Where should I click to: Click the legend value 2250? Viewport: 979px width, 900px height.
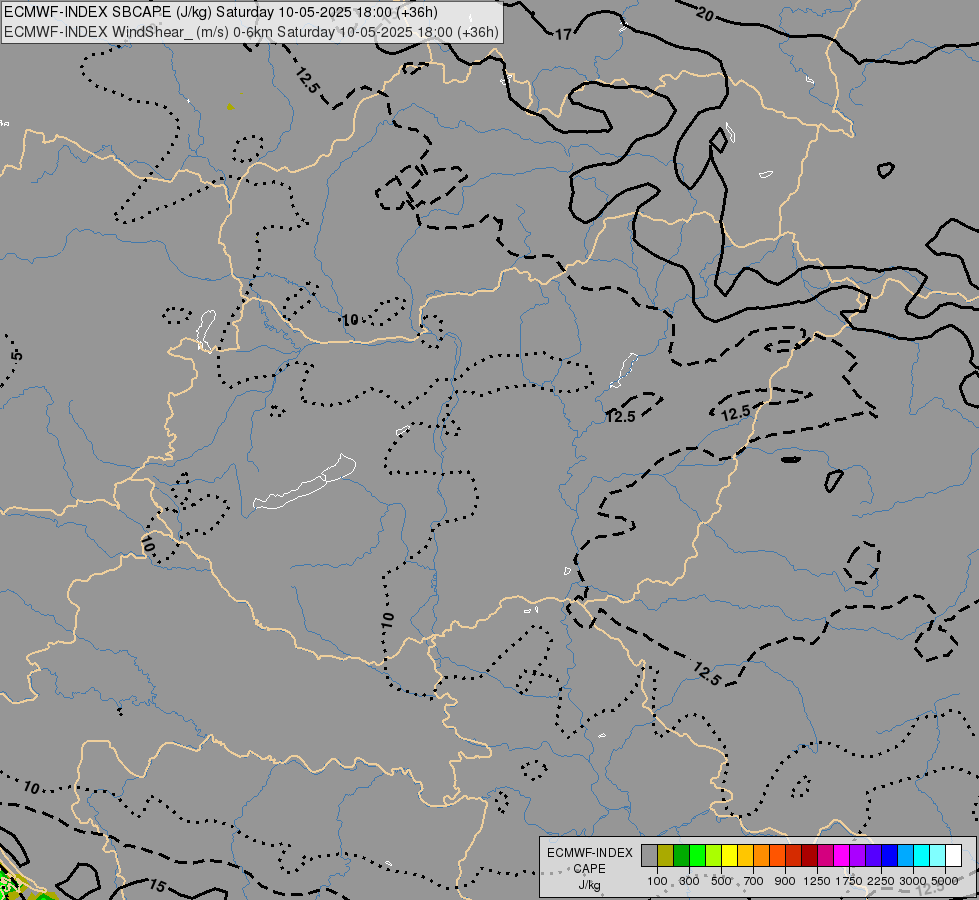pos(880,881)
